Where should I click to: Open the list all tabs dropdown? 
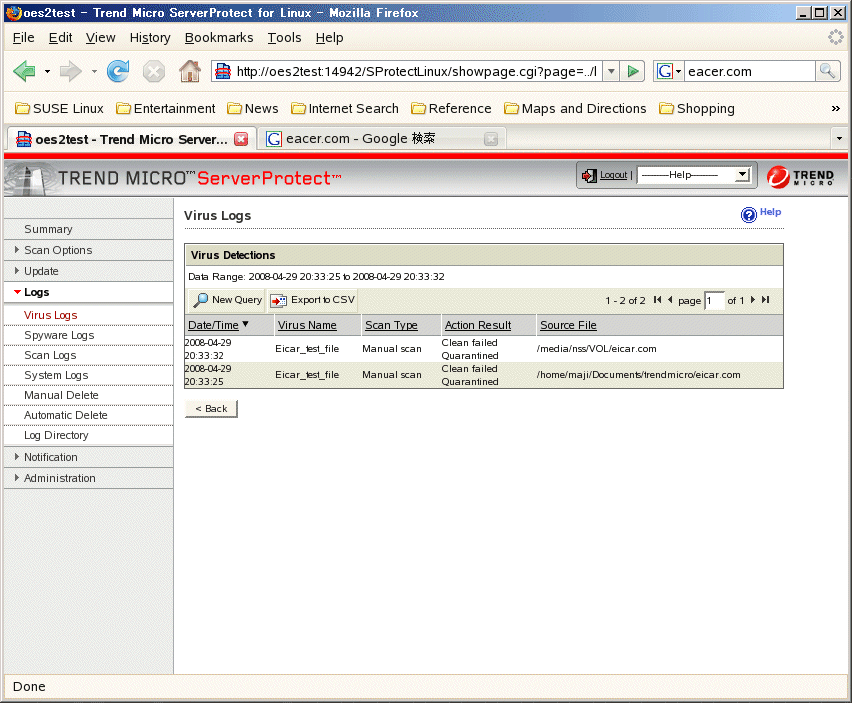pyautogui.click(x=839, y=139)
